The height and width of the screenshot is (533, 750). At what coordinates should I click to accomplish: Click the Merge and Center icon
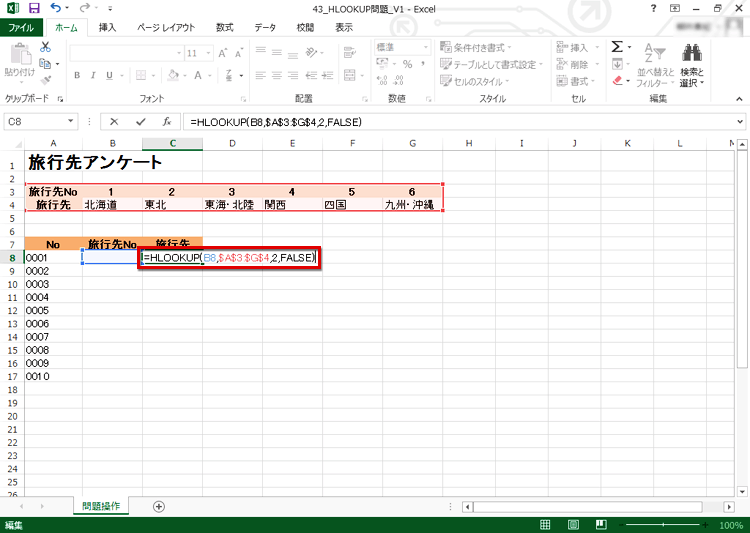click(x=350, y=75)
